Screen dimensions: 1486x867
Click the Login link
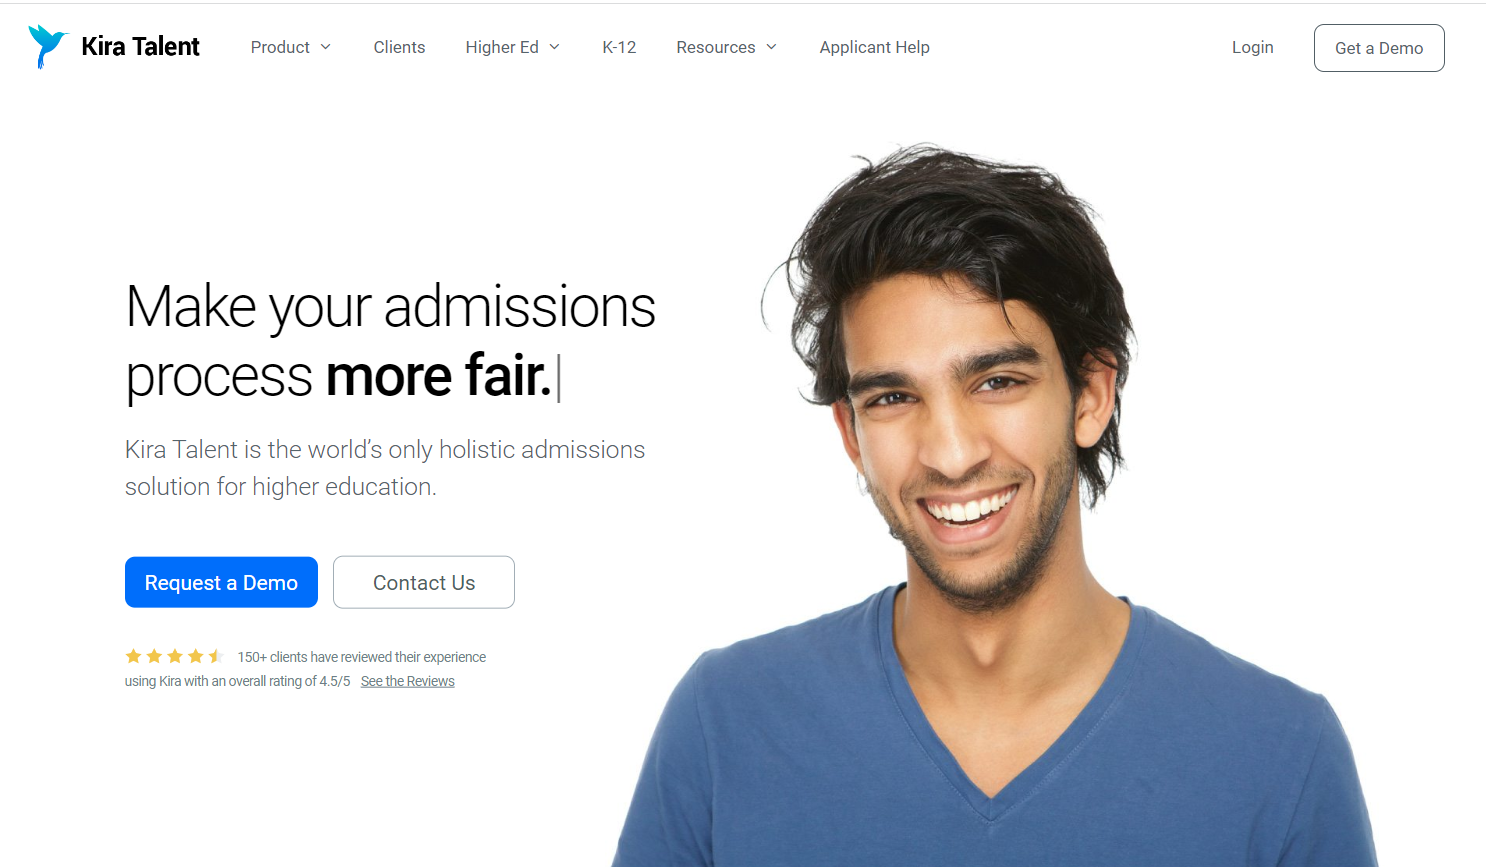[1252, 47]
